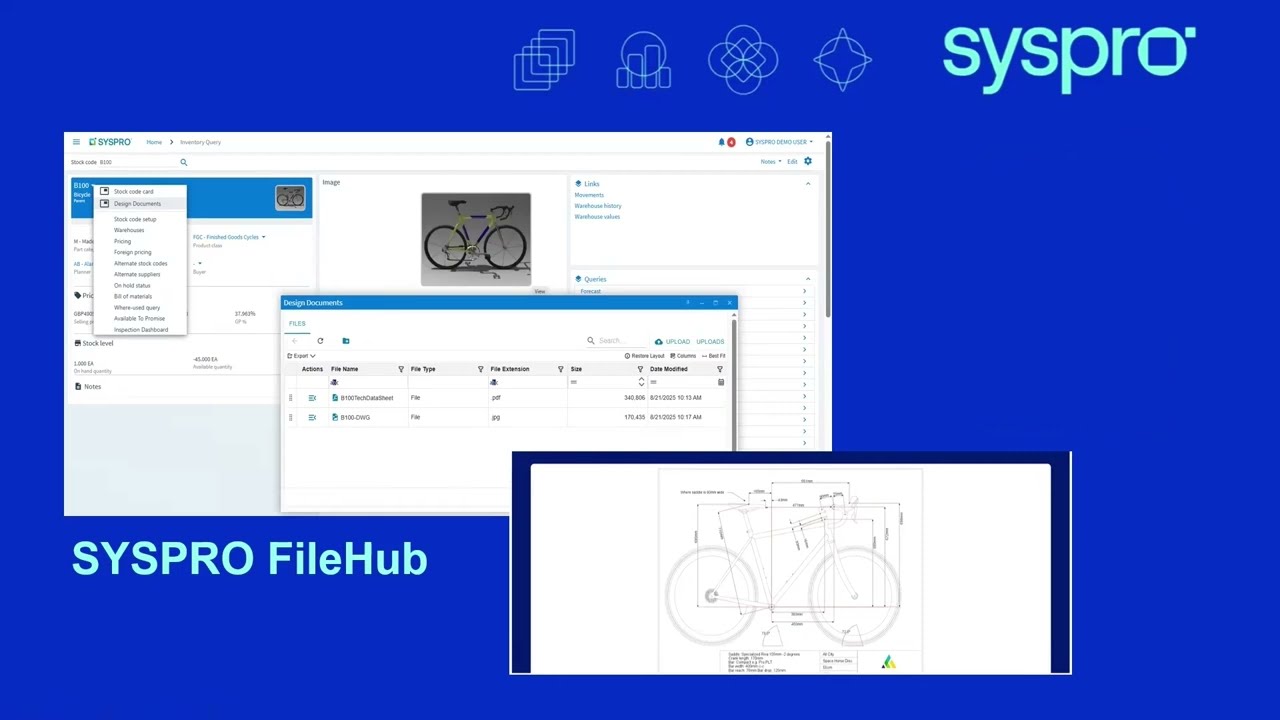Click Best Fit
Screen dimensions: 1280x720
pyautogui.click(x=714, y=356)
